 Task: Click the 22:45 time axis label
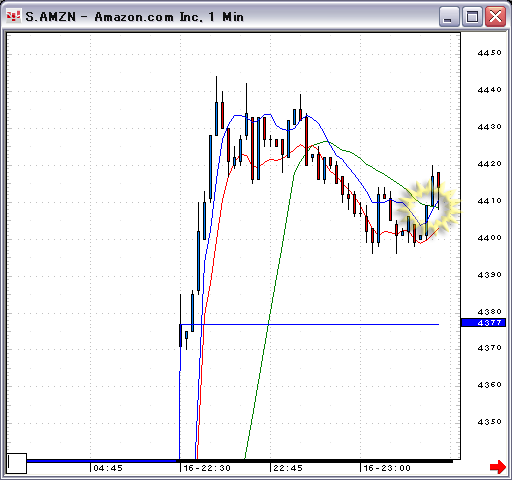click(x=288, y=468)
